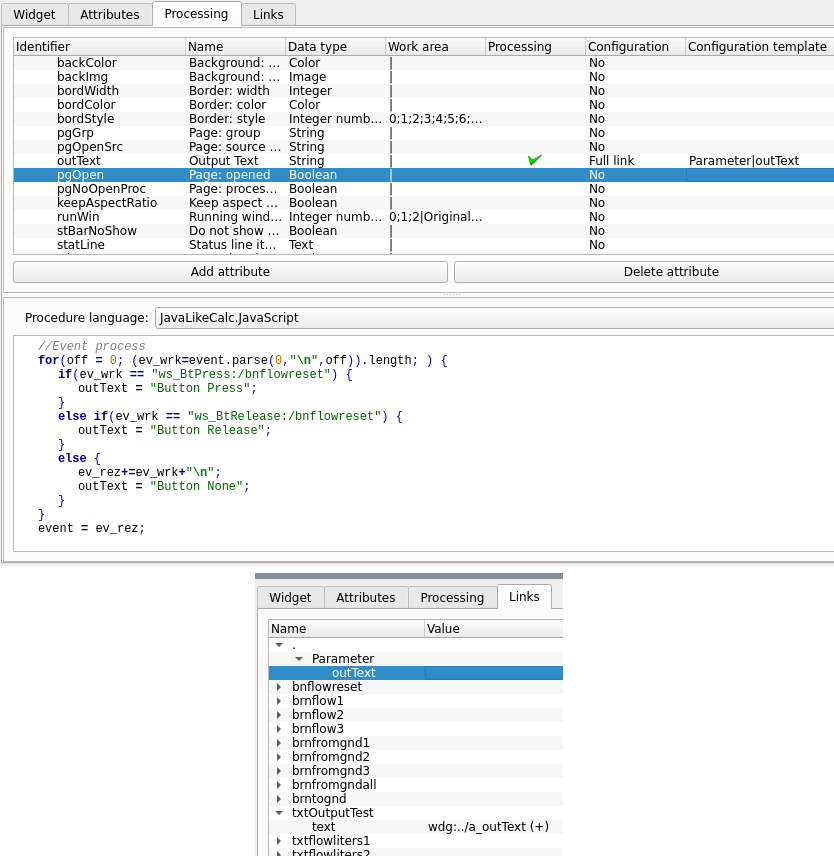Viewport: 834px width, 856px height.
Task: Select the text link under txtOutputTest
Action: 323,827
